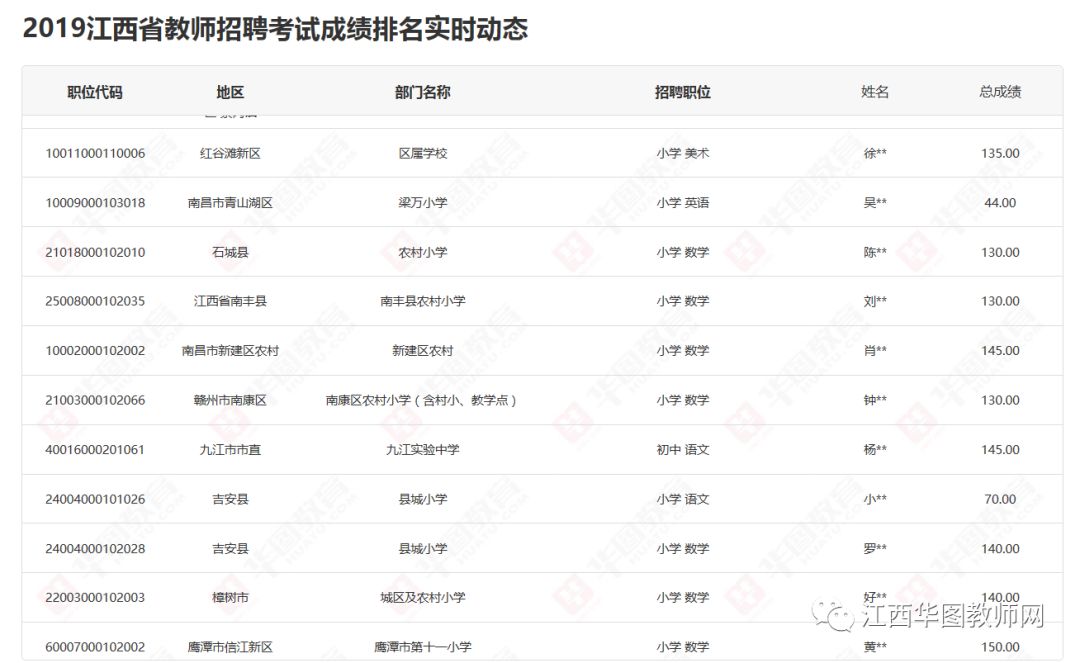Click region cell 南昌市青山湖区

pos(230,203)
